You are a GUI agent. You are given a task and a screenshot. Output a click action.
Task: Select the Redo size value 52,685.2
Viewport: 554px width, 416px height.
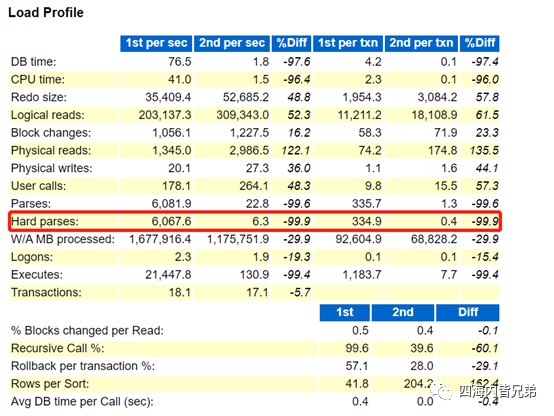[x=246, y=97]
